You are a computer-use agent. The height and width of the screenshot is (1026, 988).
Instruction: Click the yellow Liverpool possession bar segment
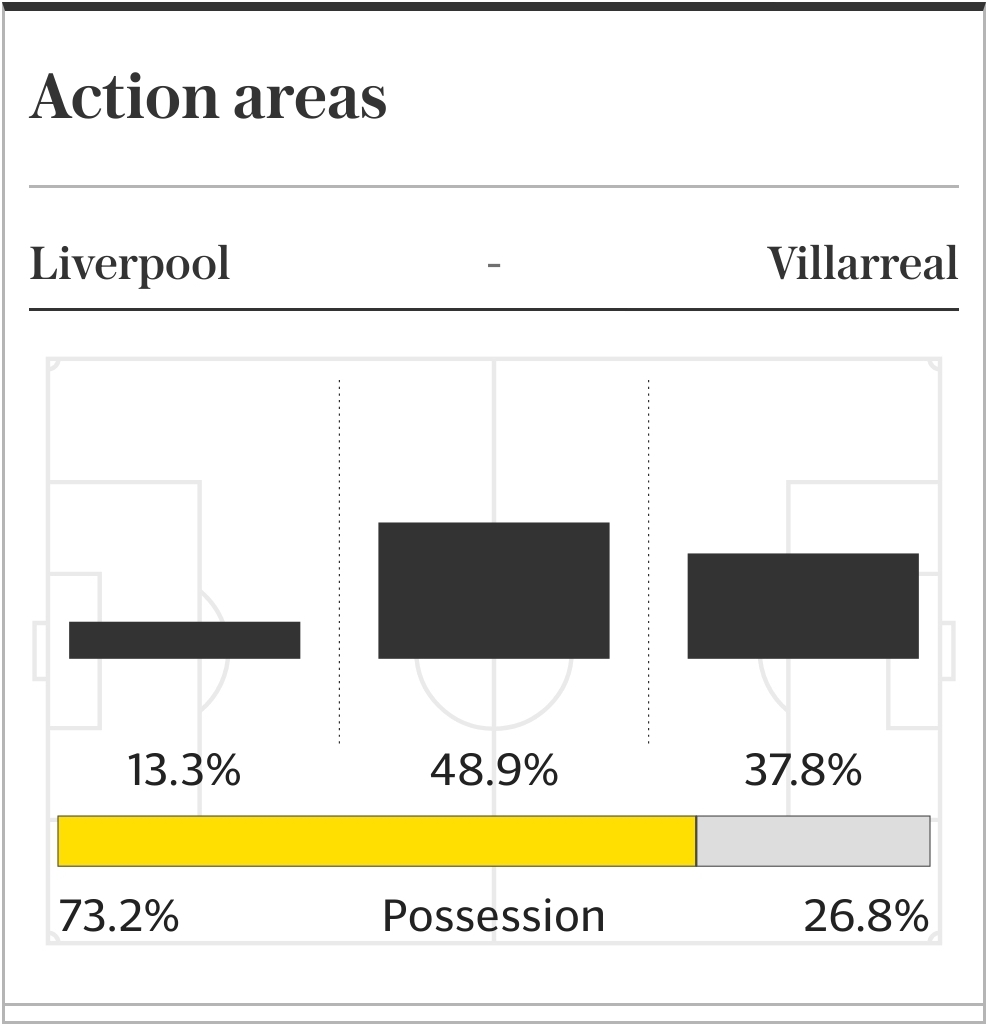click(376, 841)
